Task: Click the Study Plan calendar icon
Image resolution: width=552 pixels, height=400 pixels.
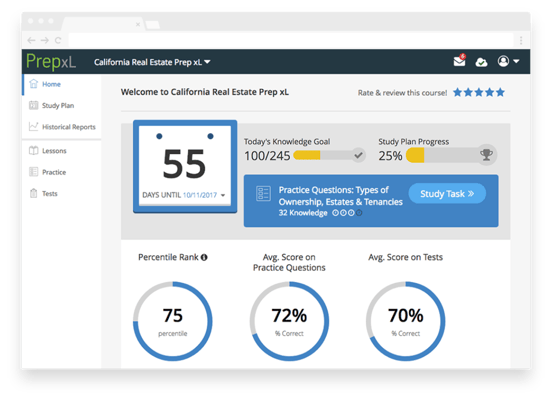Action: click(33, 105)
